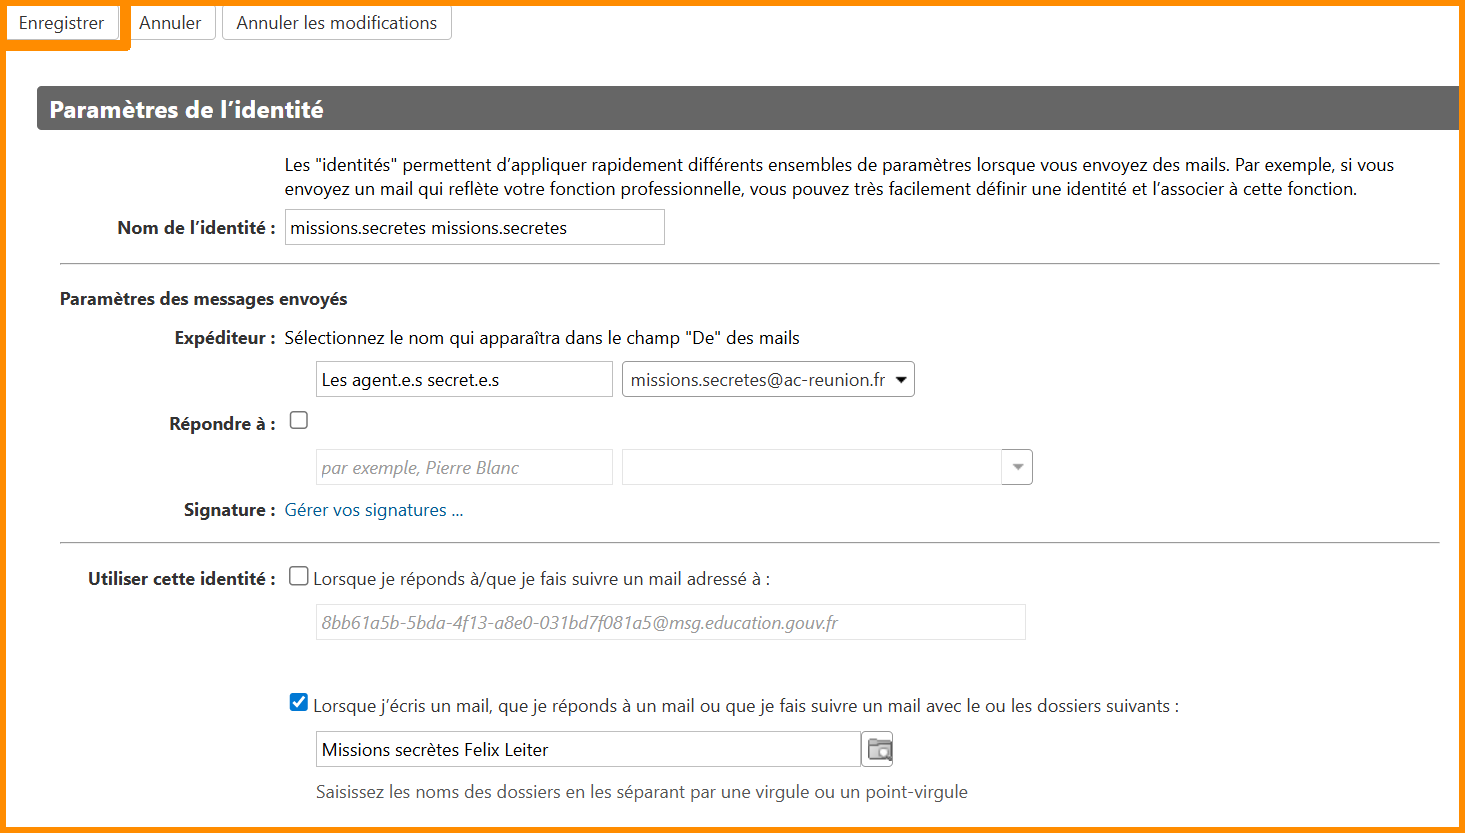1465x833 pixels.
Task: Click Annuler les modifications
Action: [336, 23]
